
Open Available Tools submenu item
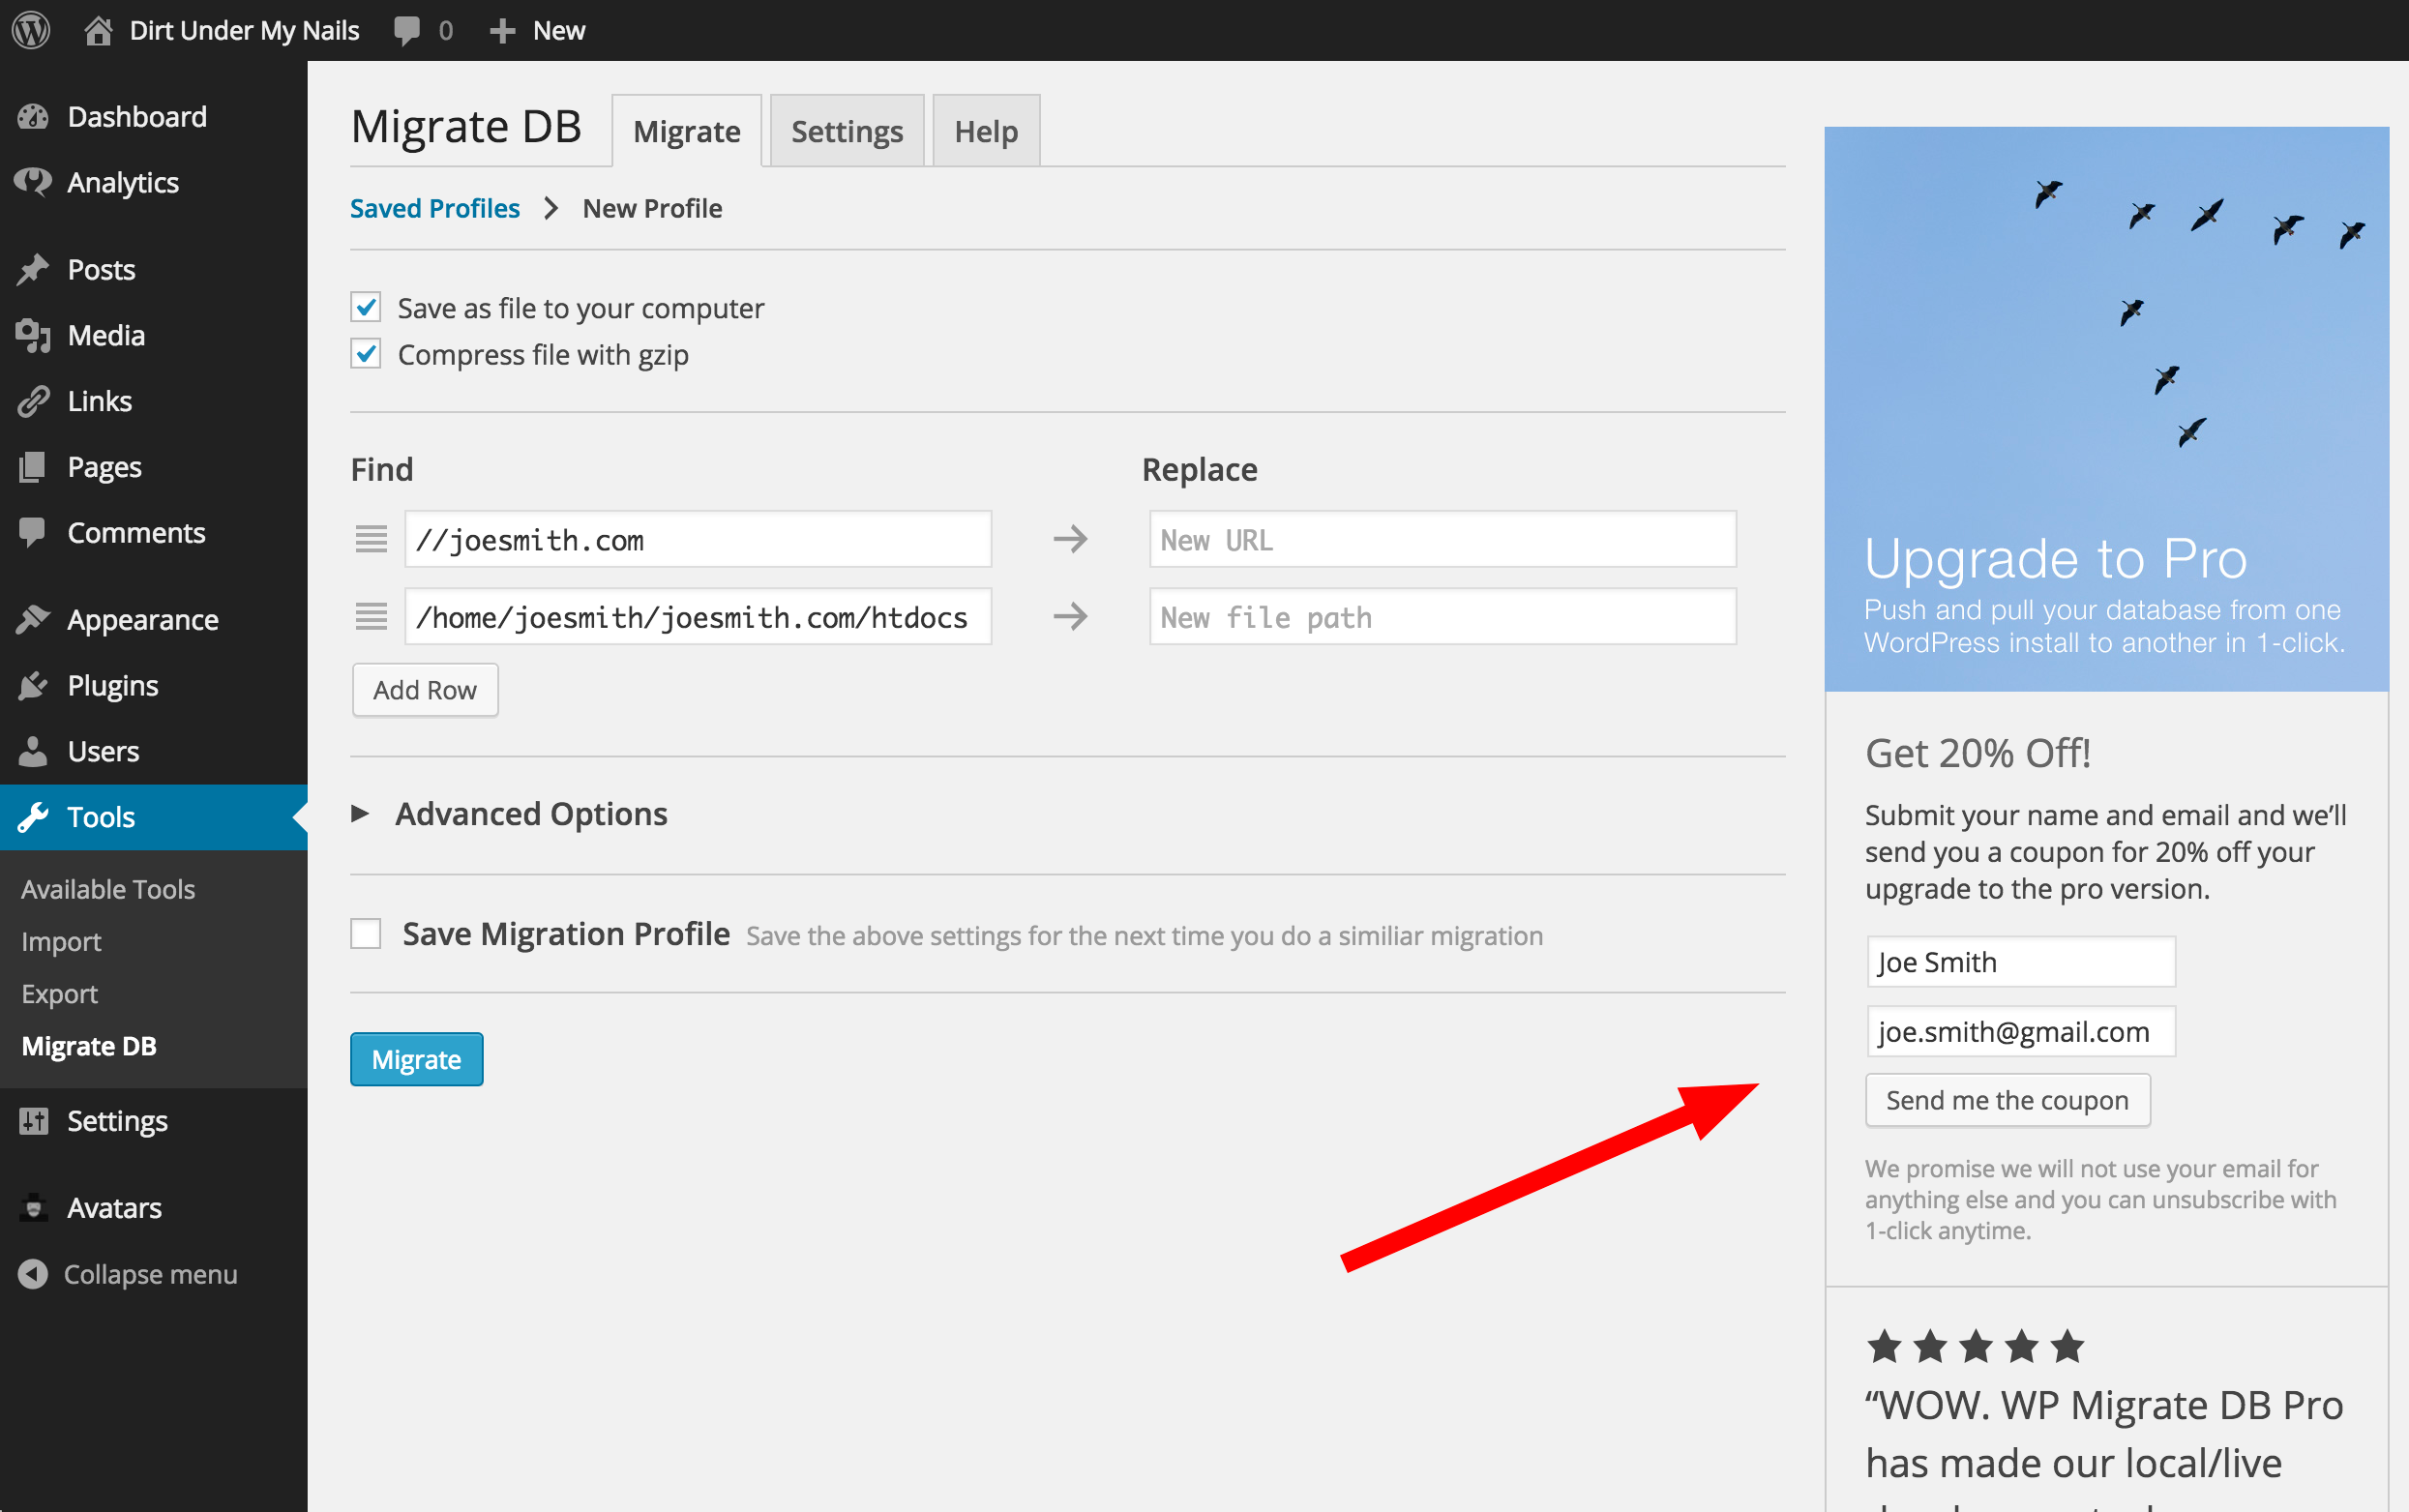(108, 889)
